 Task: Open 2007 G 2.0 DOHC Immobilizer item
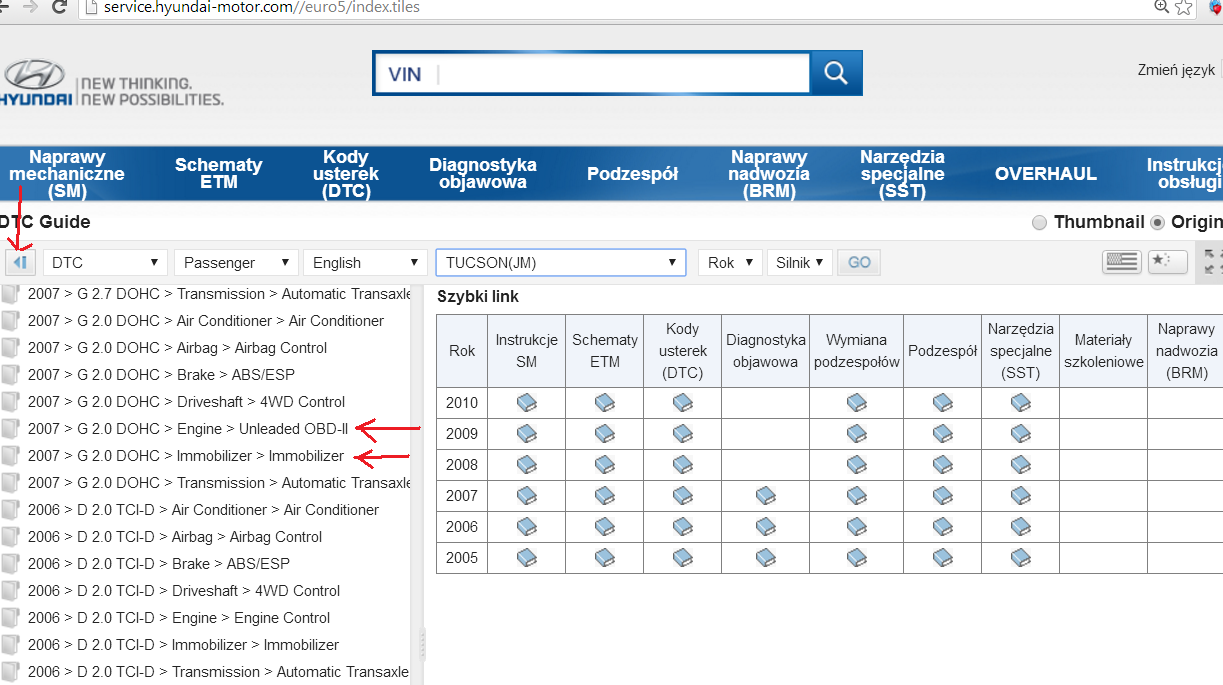click(x=186, y=455)
